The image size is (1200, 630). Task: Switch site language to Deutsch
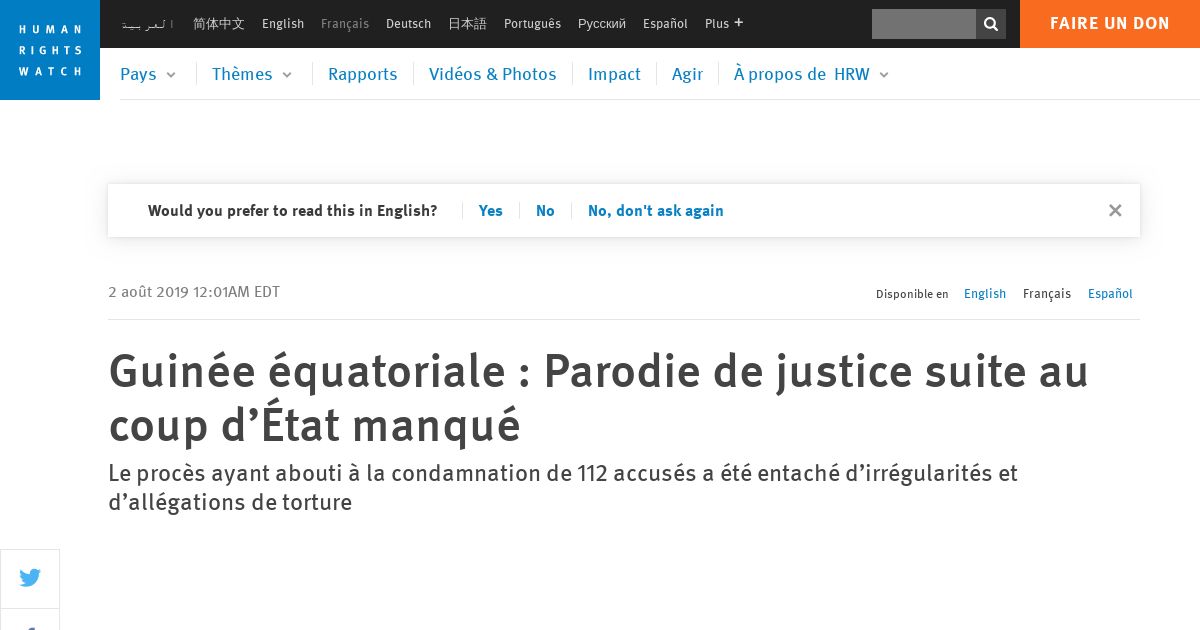pos(408,24)
